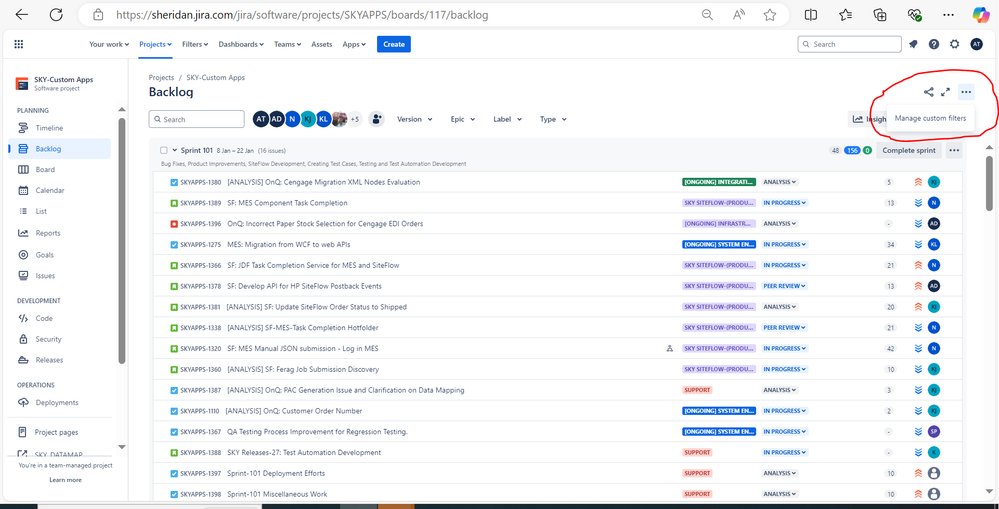This screenshot has width=999, height=509.
Task: Click the AT profile avatar in top bar
Action: coord(976,44)
